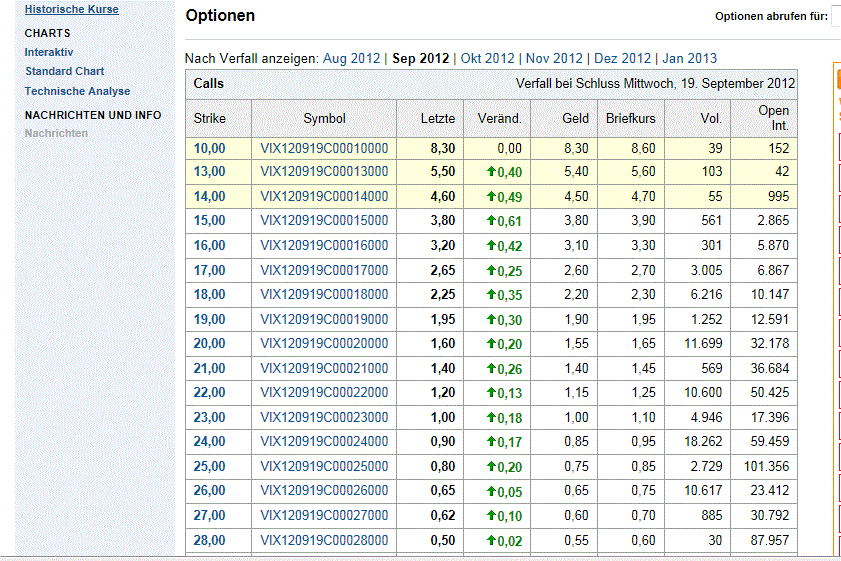Open strike 10,00 link
Screen dimensions: 841x561
tap(209, 148)
